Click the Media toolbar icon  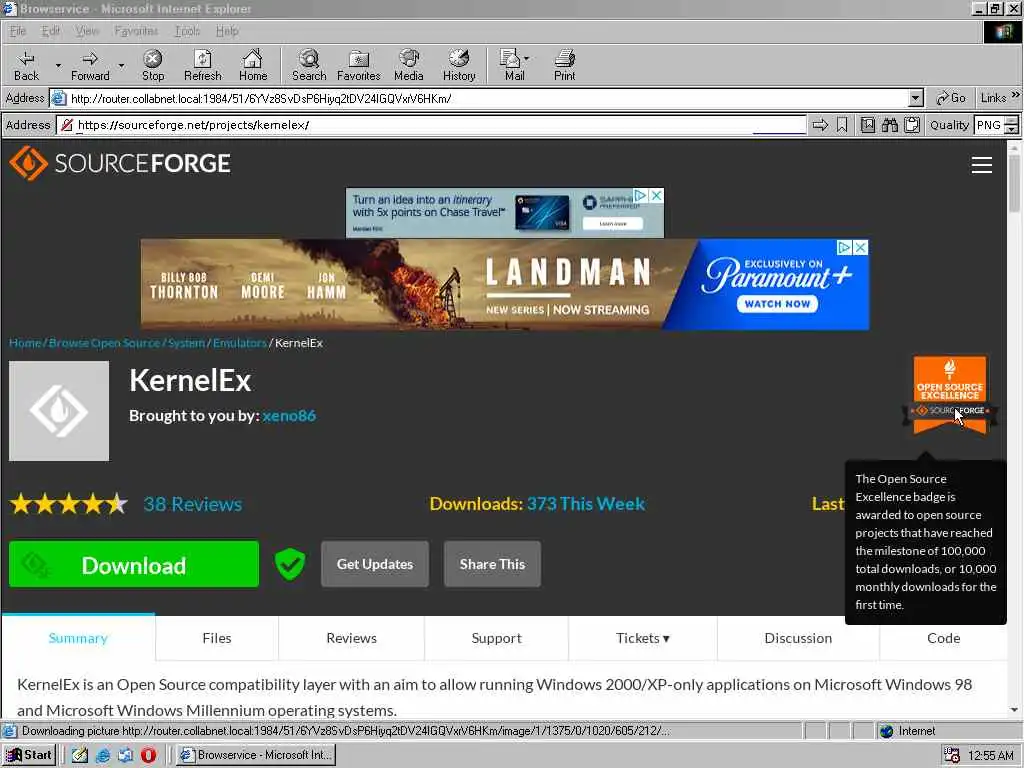(x=409, y=65)
